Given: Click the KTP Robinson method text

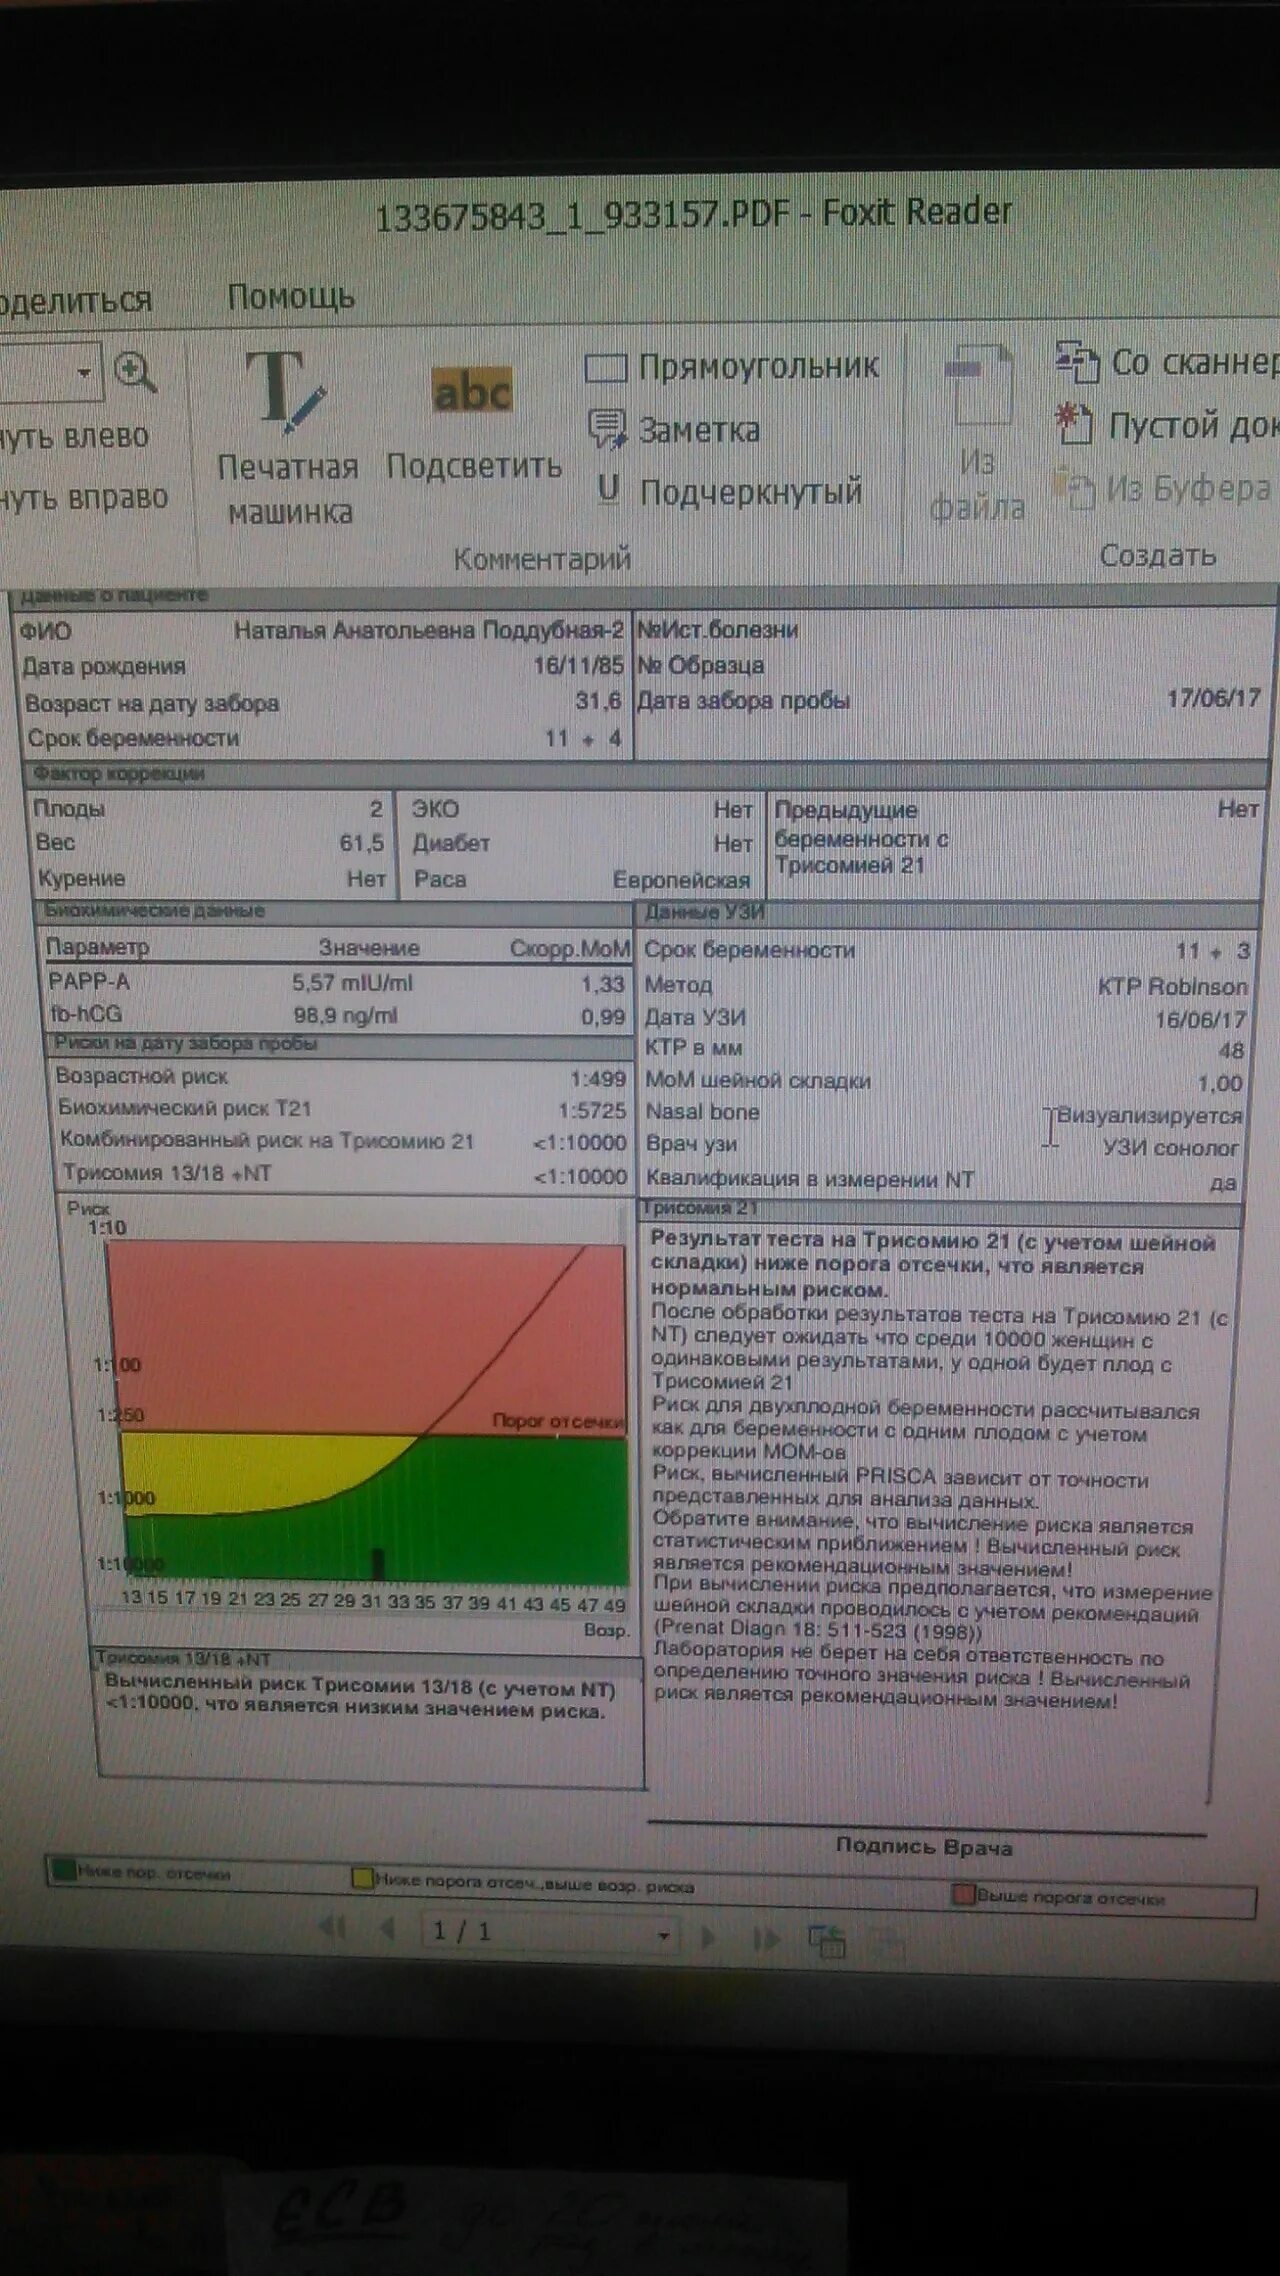Looking at the screenshot, I should coord(1172,986).
